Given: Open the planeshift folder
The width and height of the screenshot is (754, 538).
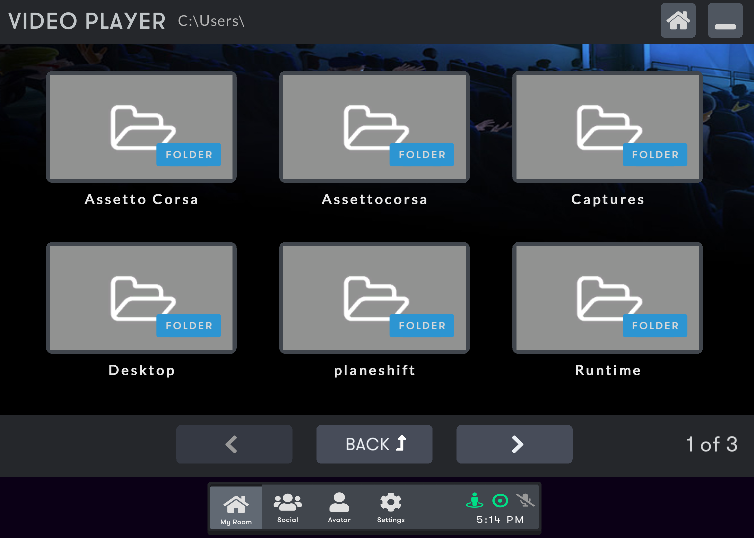Looking at the screenshot, I should pyautogui.click(x=375, y=298).
